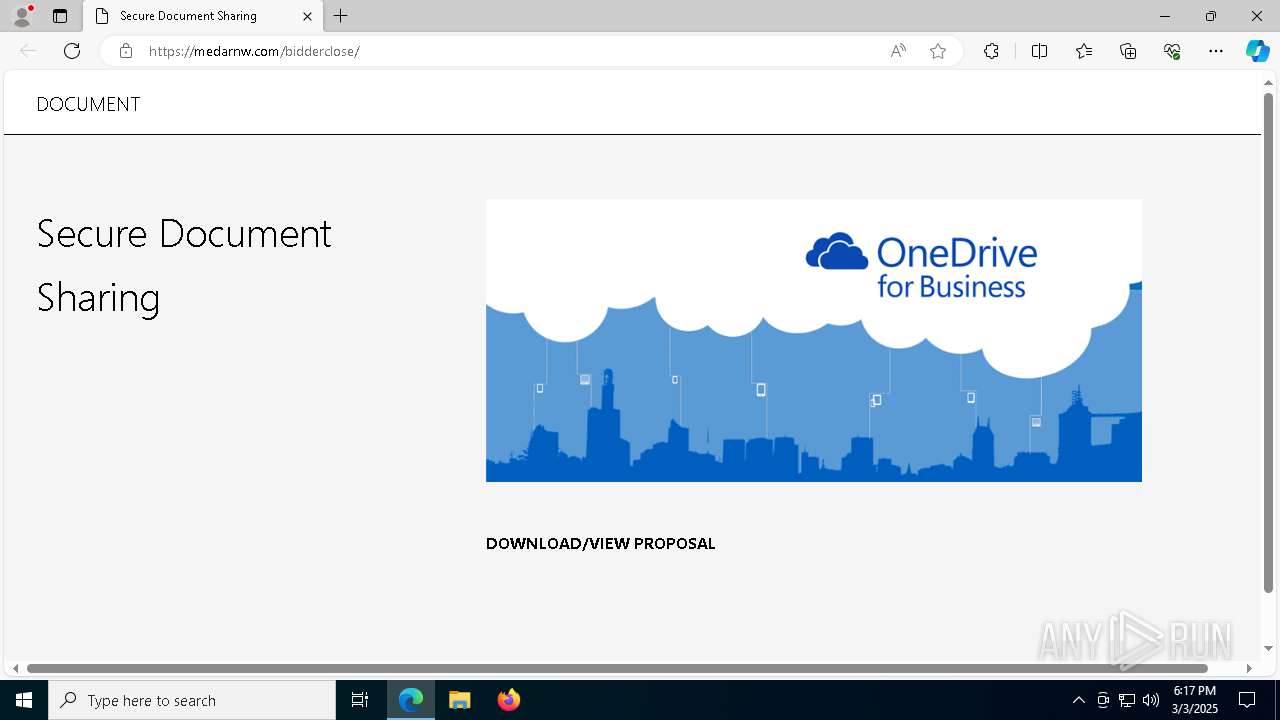The image size is (1280, 720).
Task: Launch Firefox from the taskbar
Action: (509, 700)
